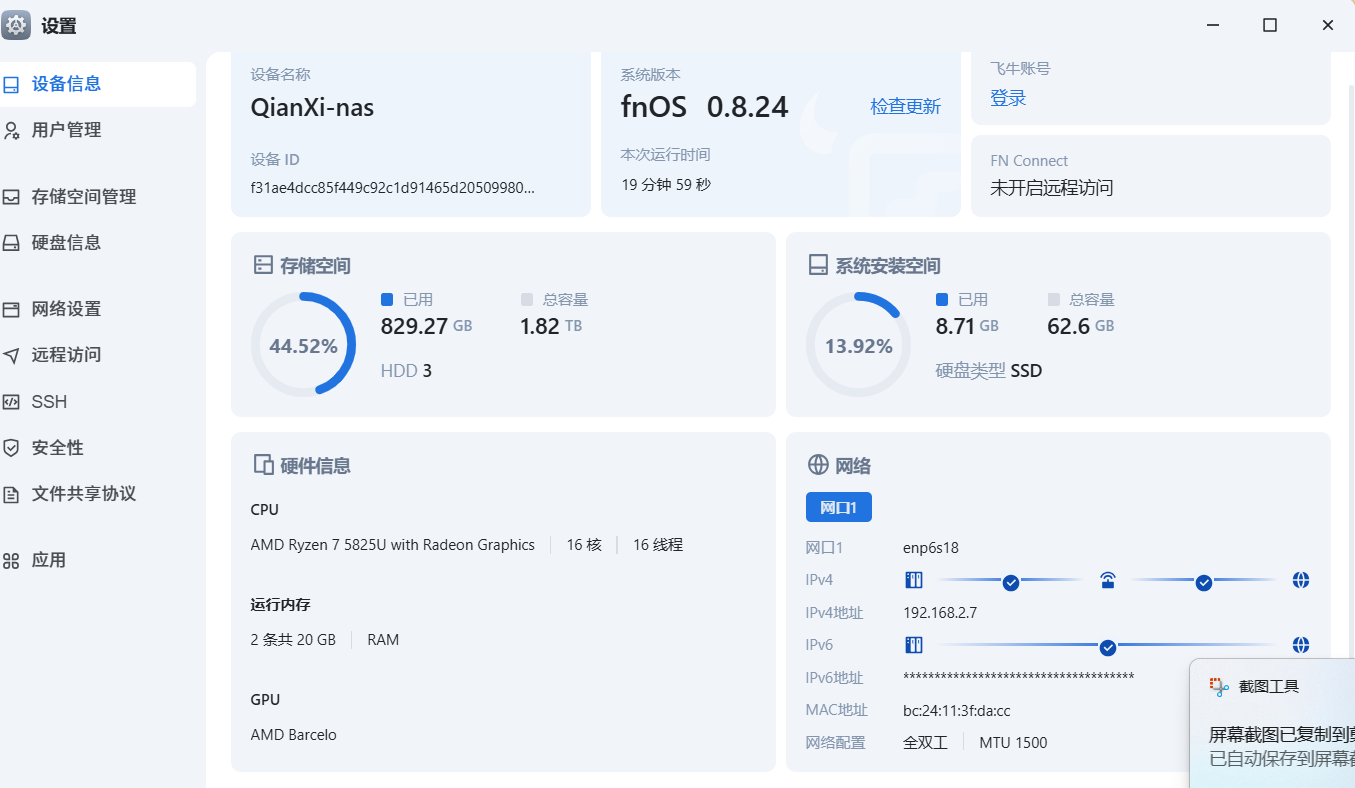Click the 系统安装空间 heading icon
This screenshot has height=788, width=1355.
818,265
